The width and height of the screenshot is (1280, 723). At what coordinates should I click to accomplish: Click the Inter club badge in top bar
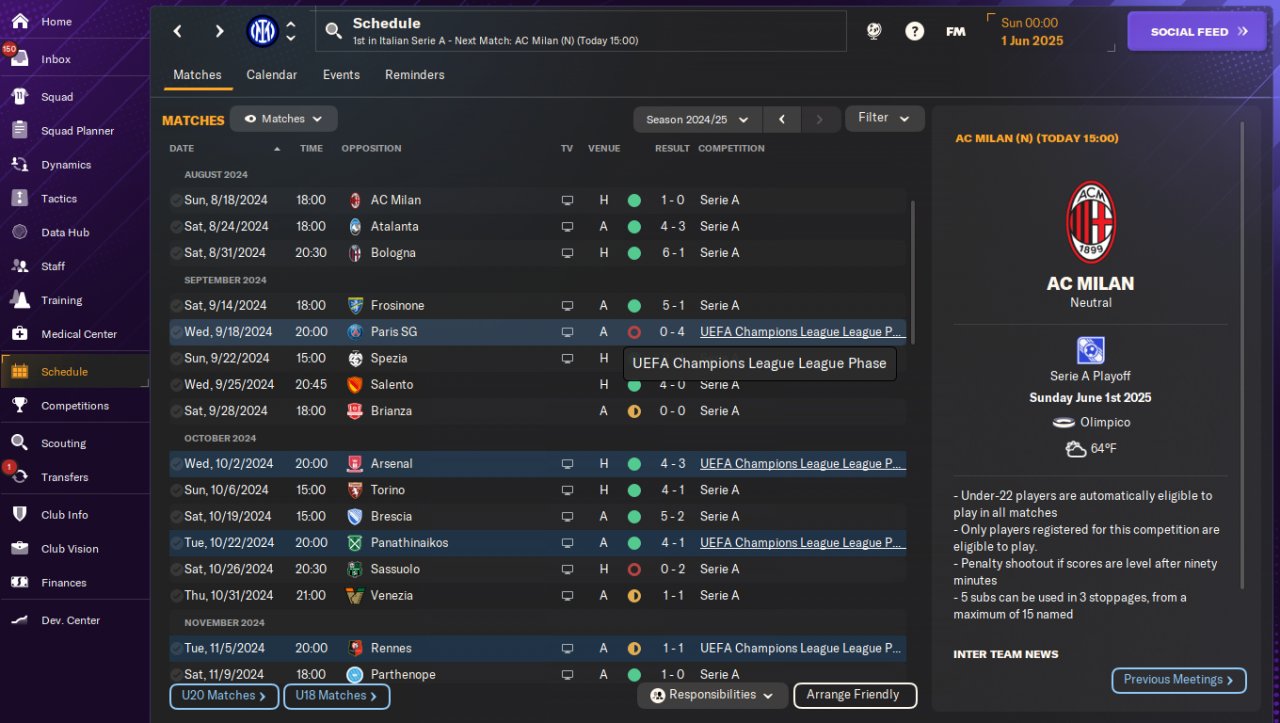(x=262, y=32)
